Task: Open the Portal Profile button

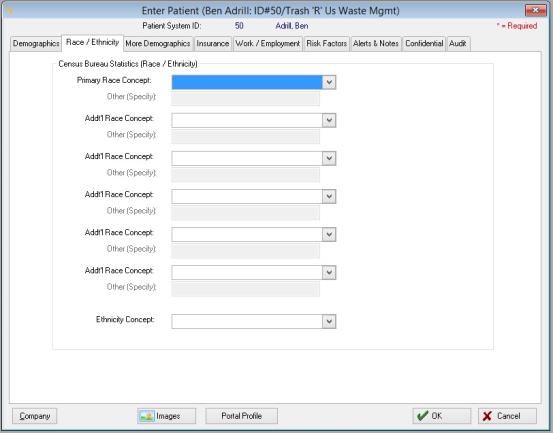Action: [x=242, y=416]
